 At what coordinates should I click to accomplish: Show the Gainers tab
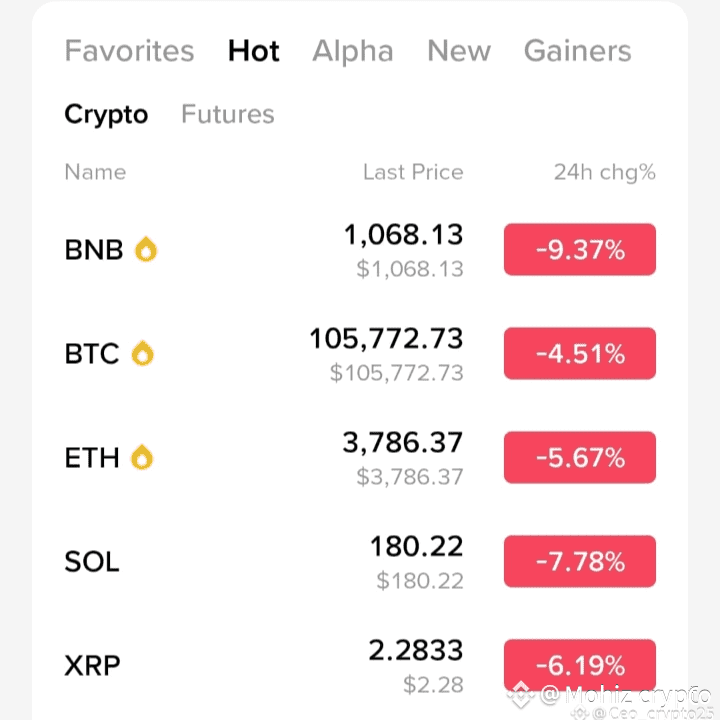(577, 51)
